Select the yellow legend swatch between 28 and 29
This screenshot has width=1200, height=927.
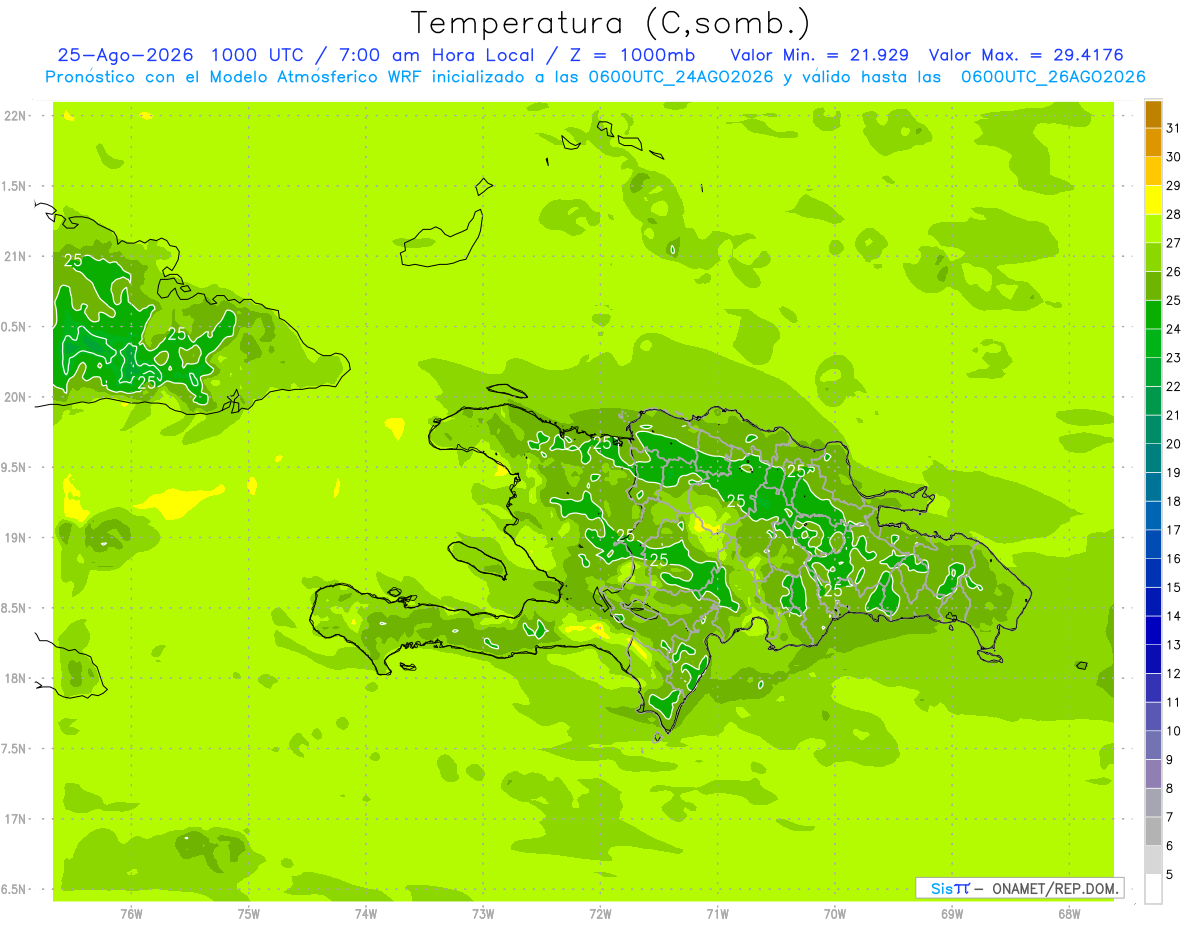coord(1153,200)
